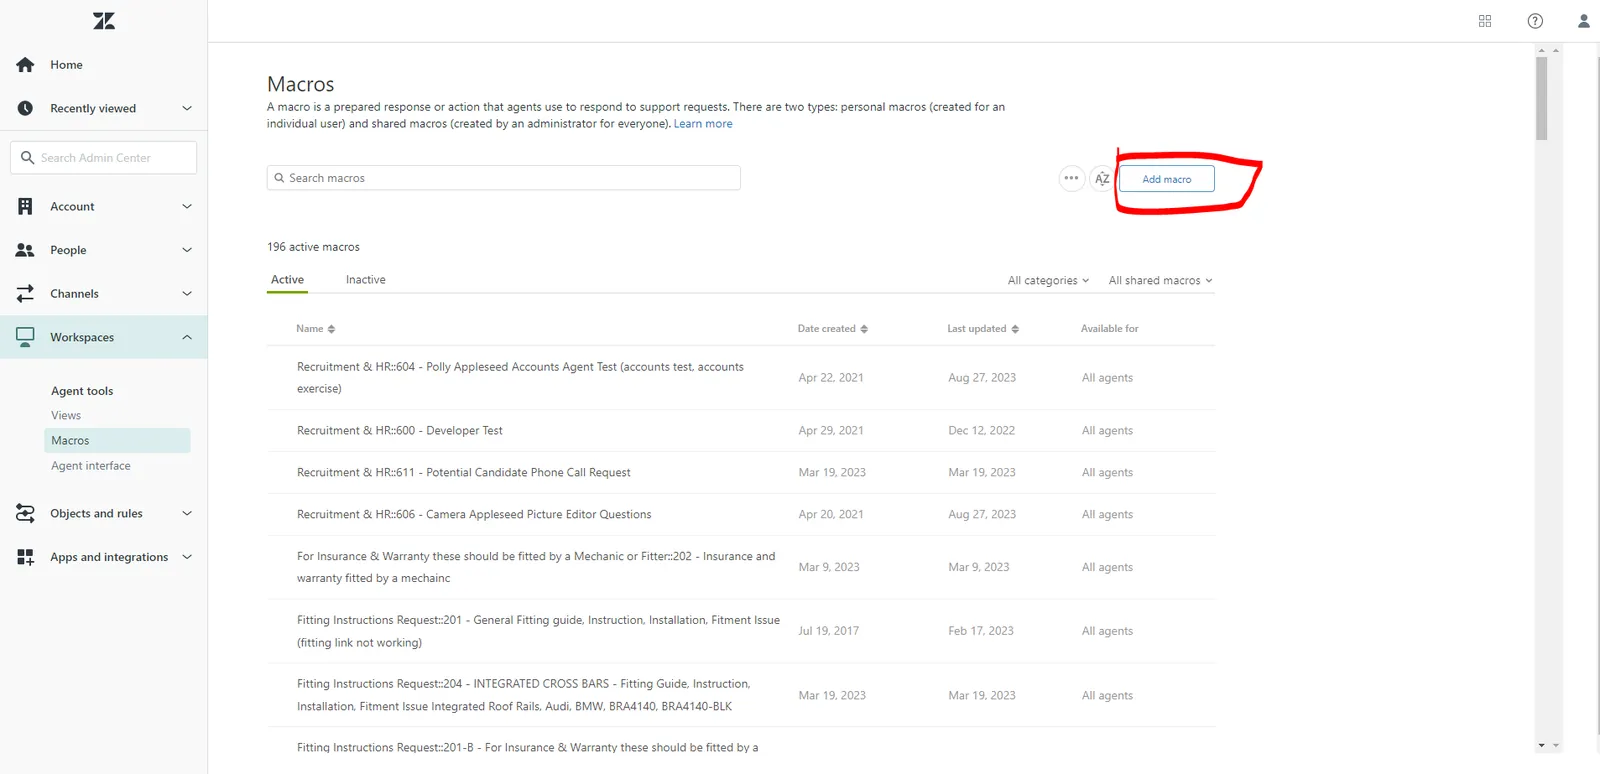Click the Jul 19, 2017 date cell
This screenshot has height=774, width=1600.
(x=828, y=631)
